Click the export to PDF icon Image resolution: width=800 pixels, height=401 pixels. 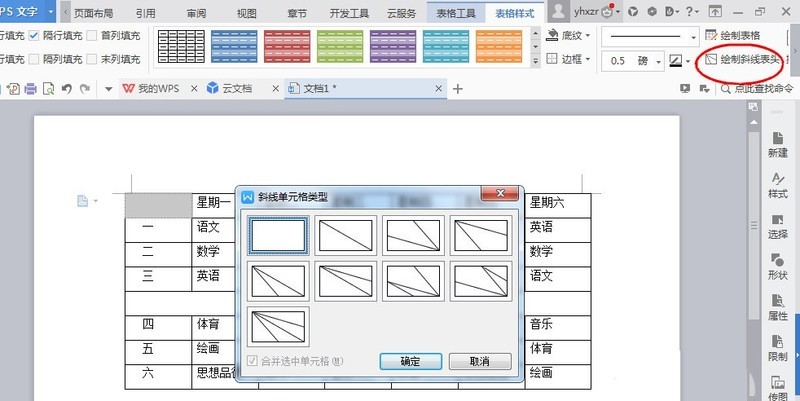[x=13, y=89]
